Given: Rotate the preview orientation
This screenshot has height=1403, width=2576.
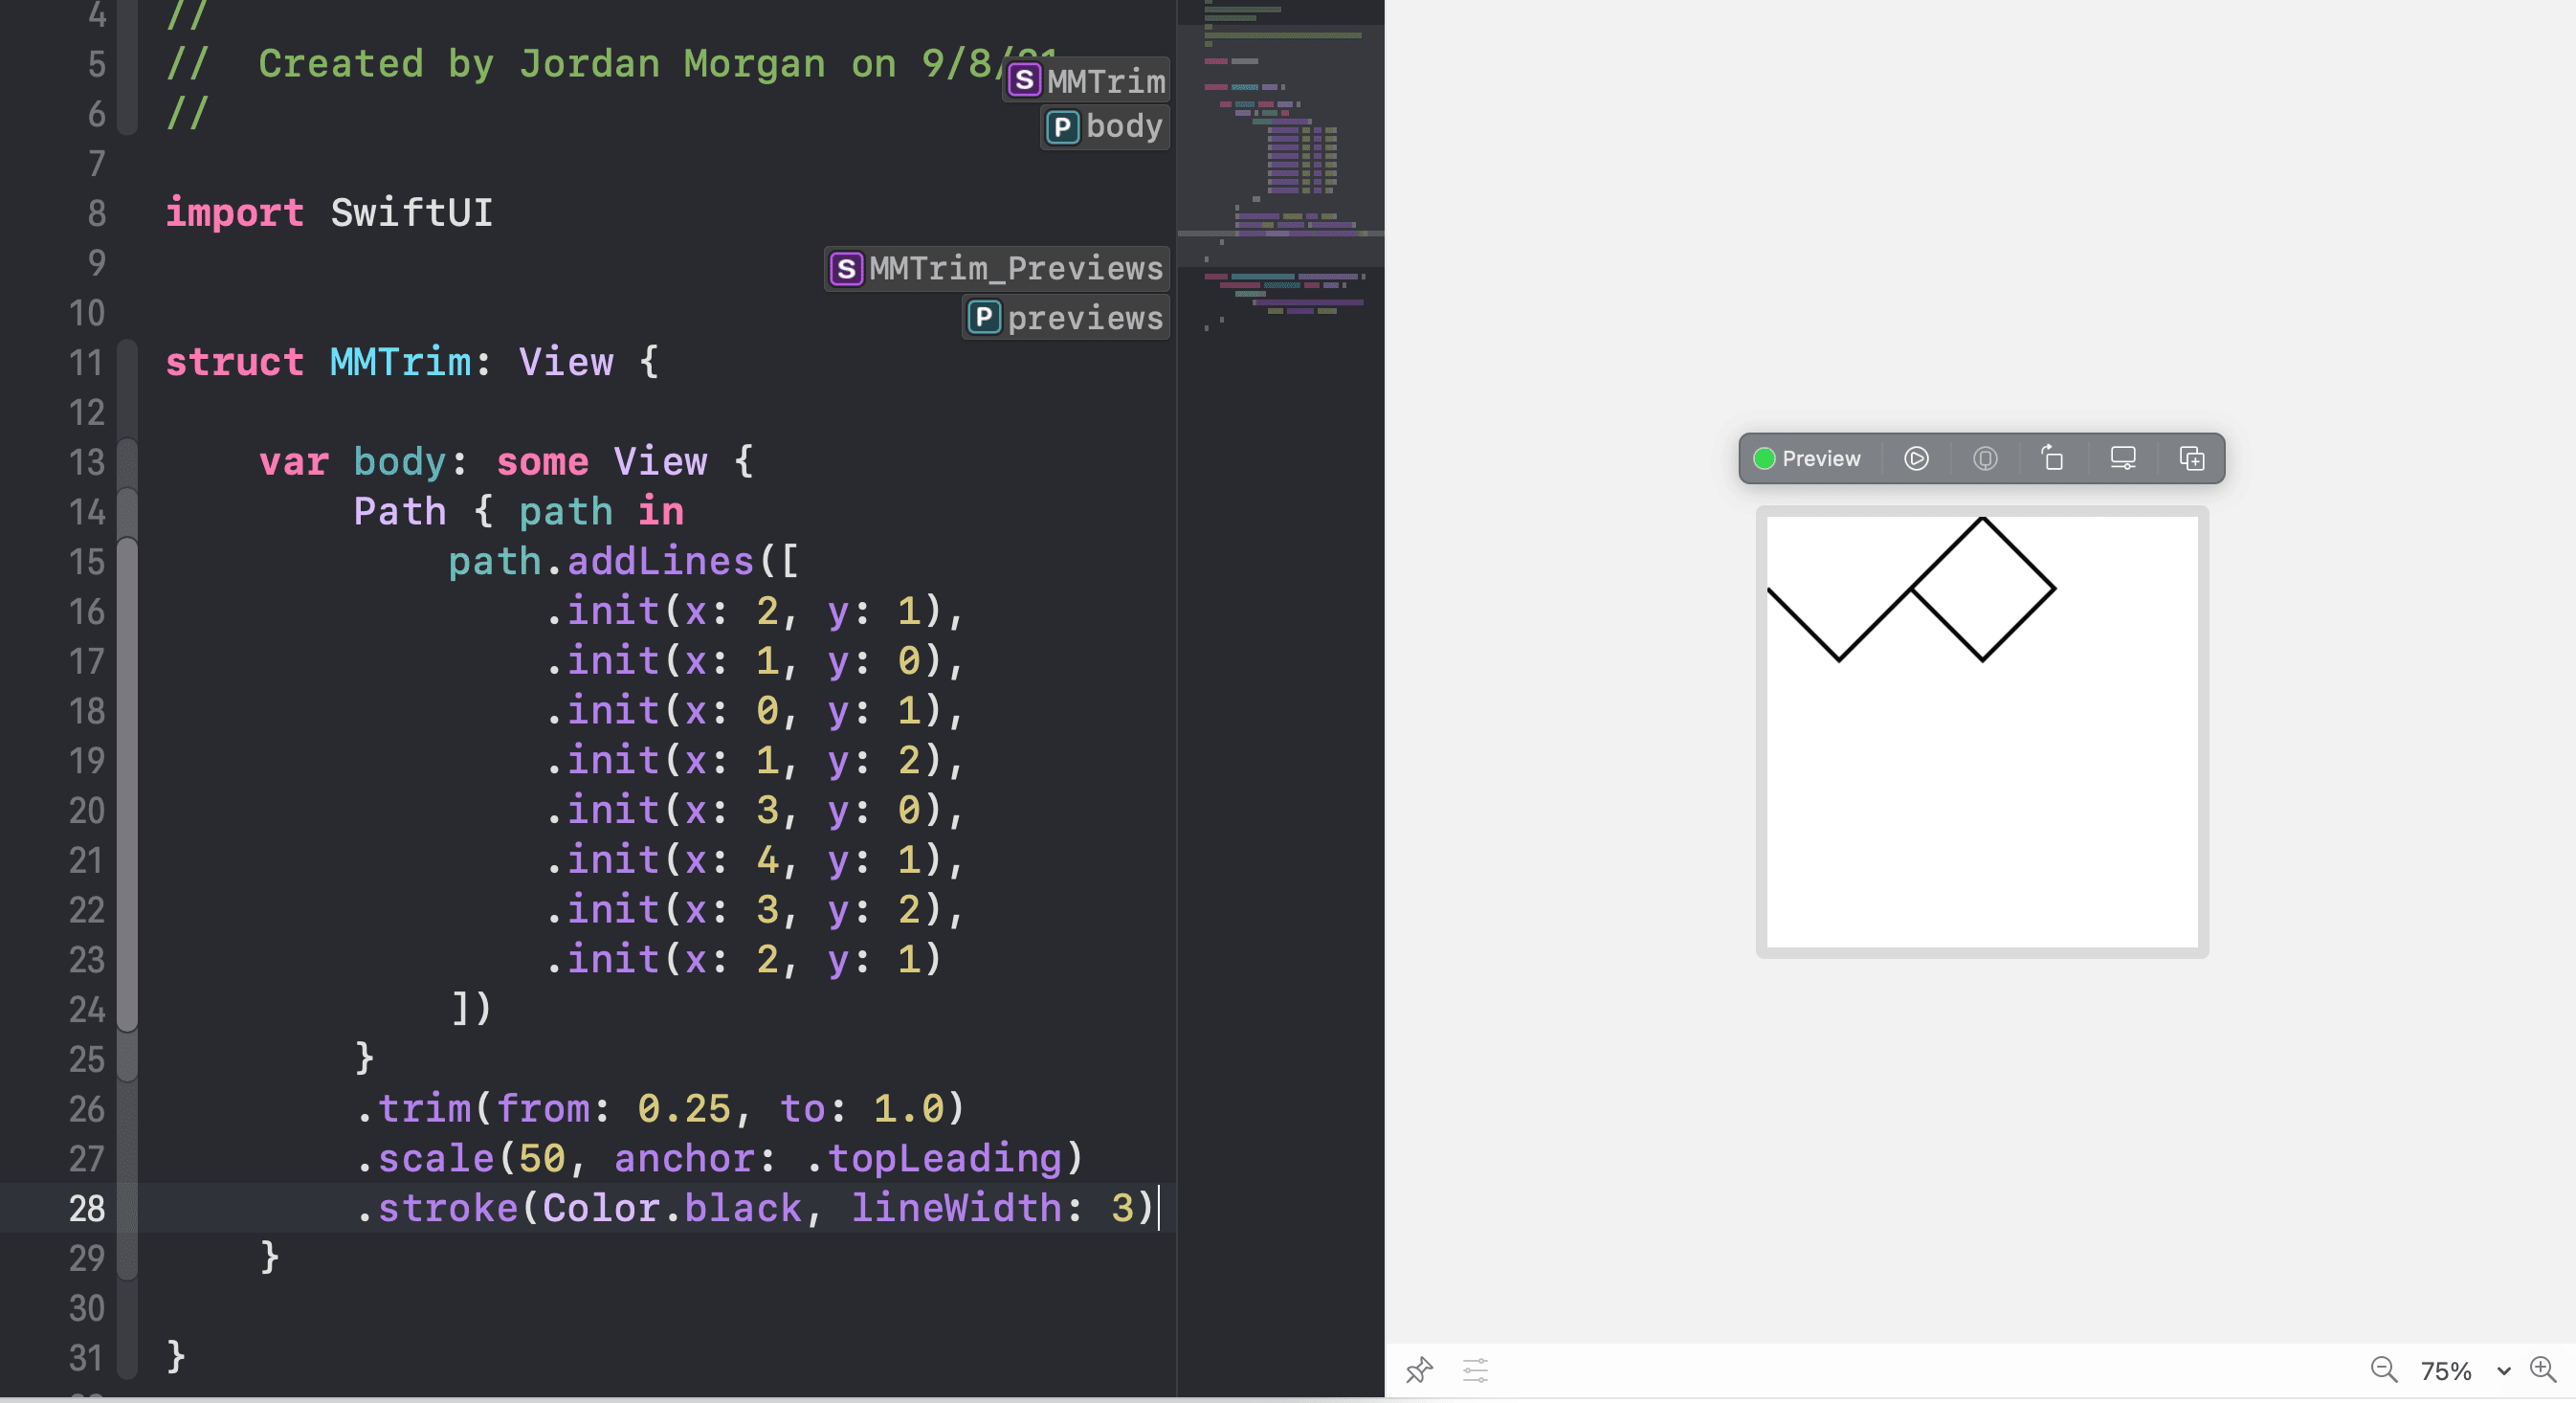Looking at the screenshot, I should 2052,458.
